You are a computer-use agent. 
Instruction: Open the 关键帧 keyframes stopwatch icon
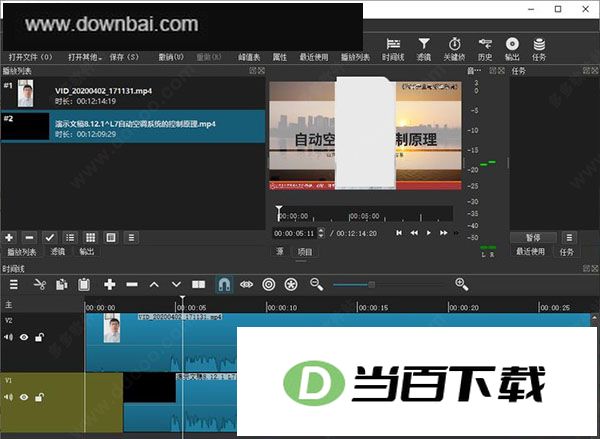point(454,44)
